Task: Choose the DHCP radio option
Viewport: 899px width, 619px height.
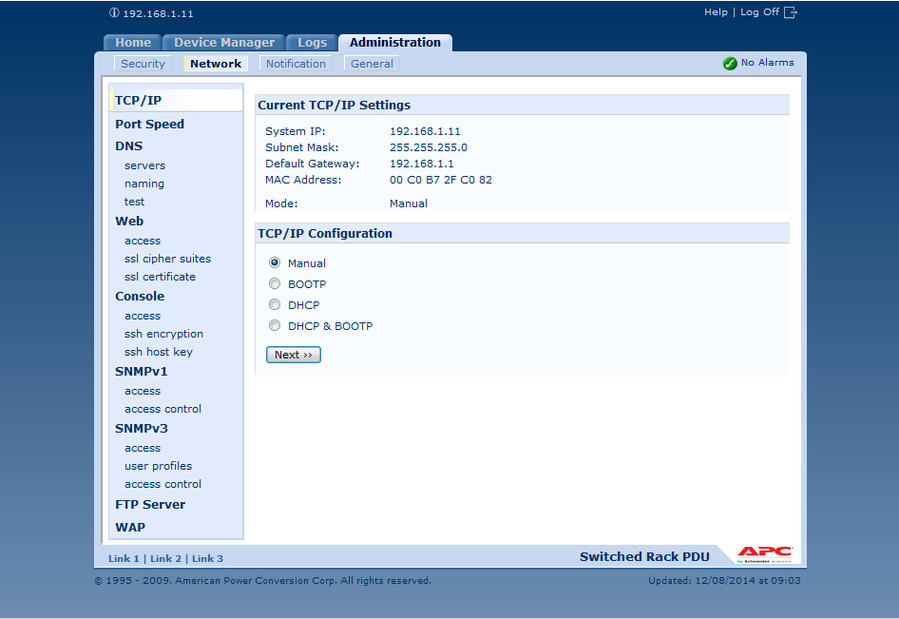Action: click(x=275, y=305)
